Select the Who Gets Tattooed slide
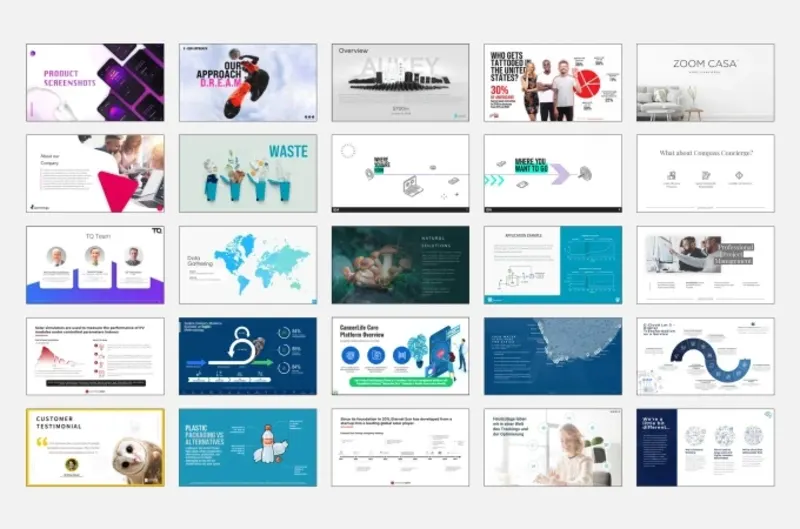 [553, 83]
